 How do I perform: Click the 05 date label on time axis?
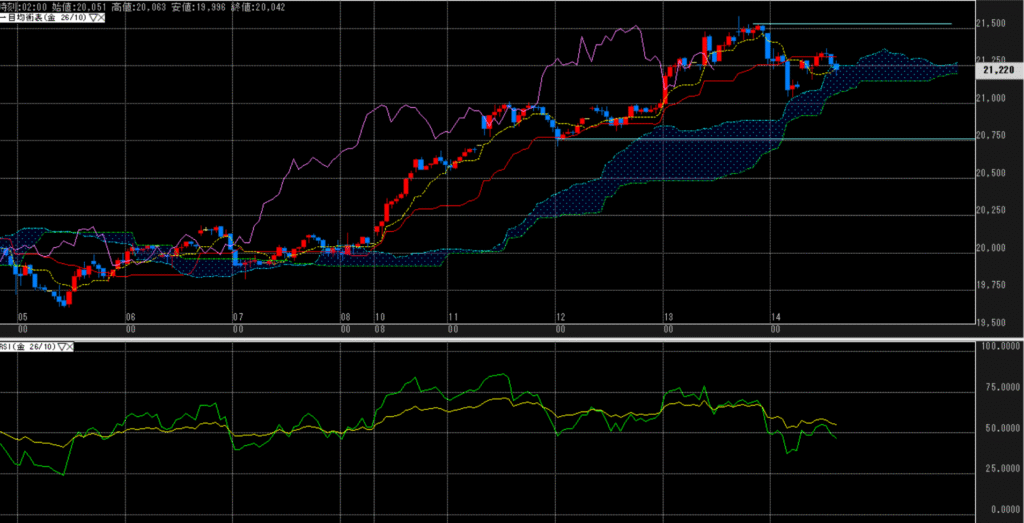click(21, 314)
